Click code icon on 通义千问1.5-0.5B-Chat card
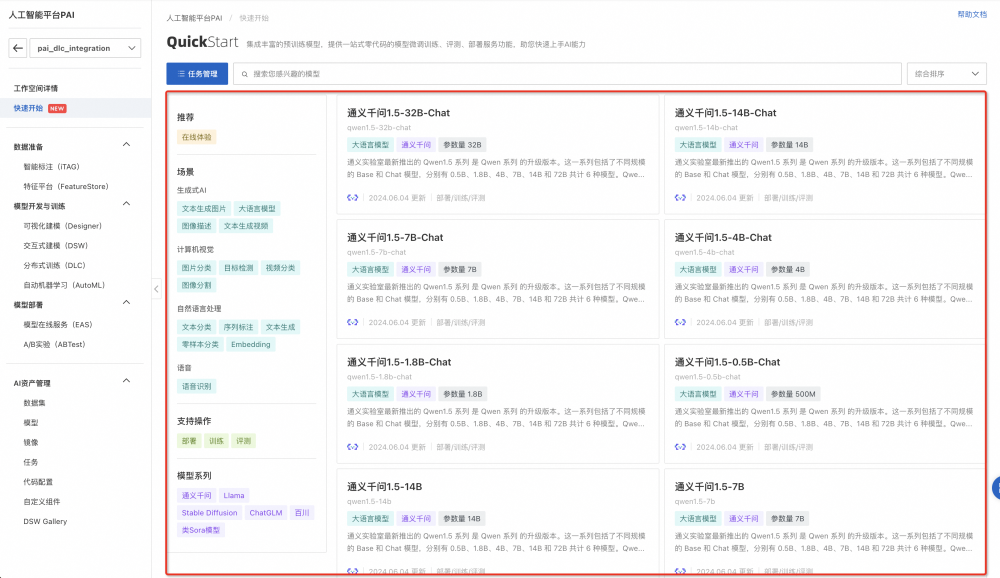The image size is (1000, 578). click(680, 447)
